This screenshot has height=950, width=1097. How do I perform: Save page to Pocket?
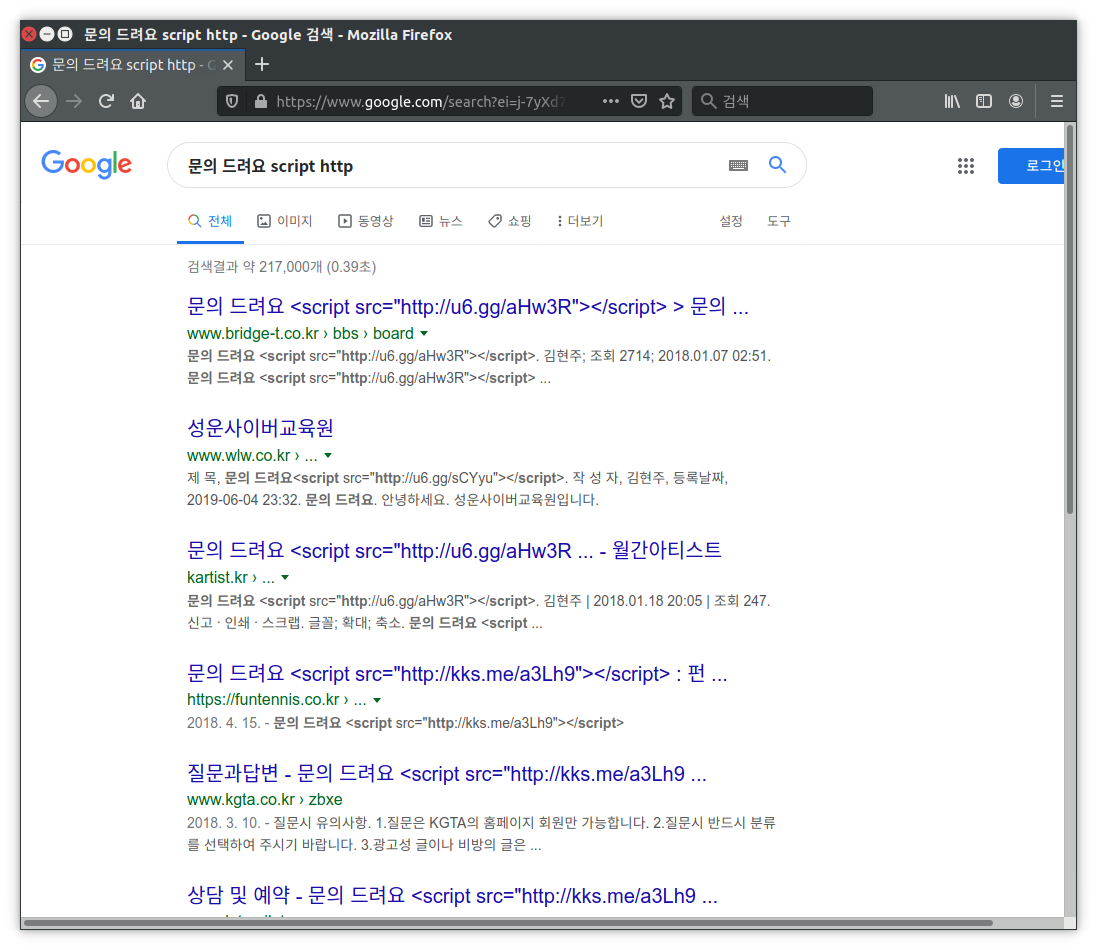pyautogui.click(x=639, y=101)
